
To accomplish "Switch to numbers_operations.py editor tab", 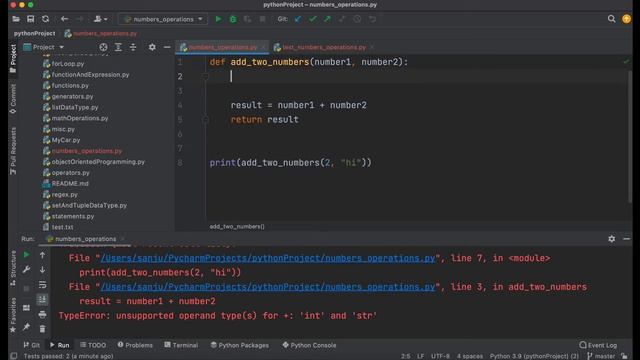I will (222, 47).
